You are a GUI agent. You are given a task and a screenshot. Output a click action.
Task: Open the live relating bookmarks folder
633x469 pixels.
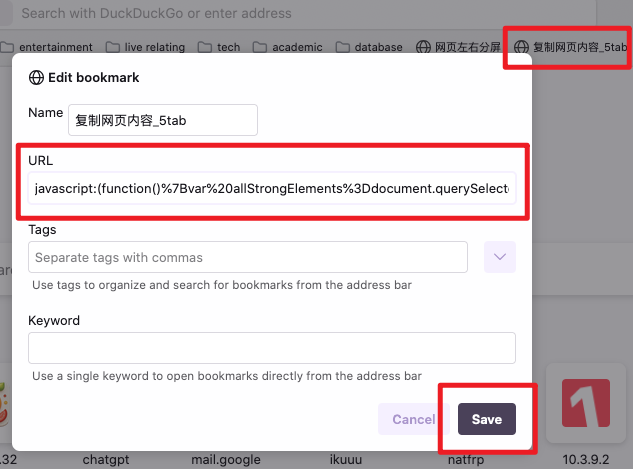145,47
